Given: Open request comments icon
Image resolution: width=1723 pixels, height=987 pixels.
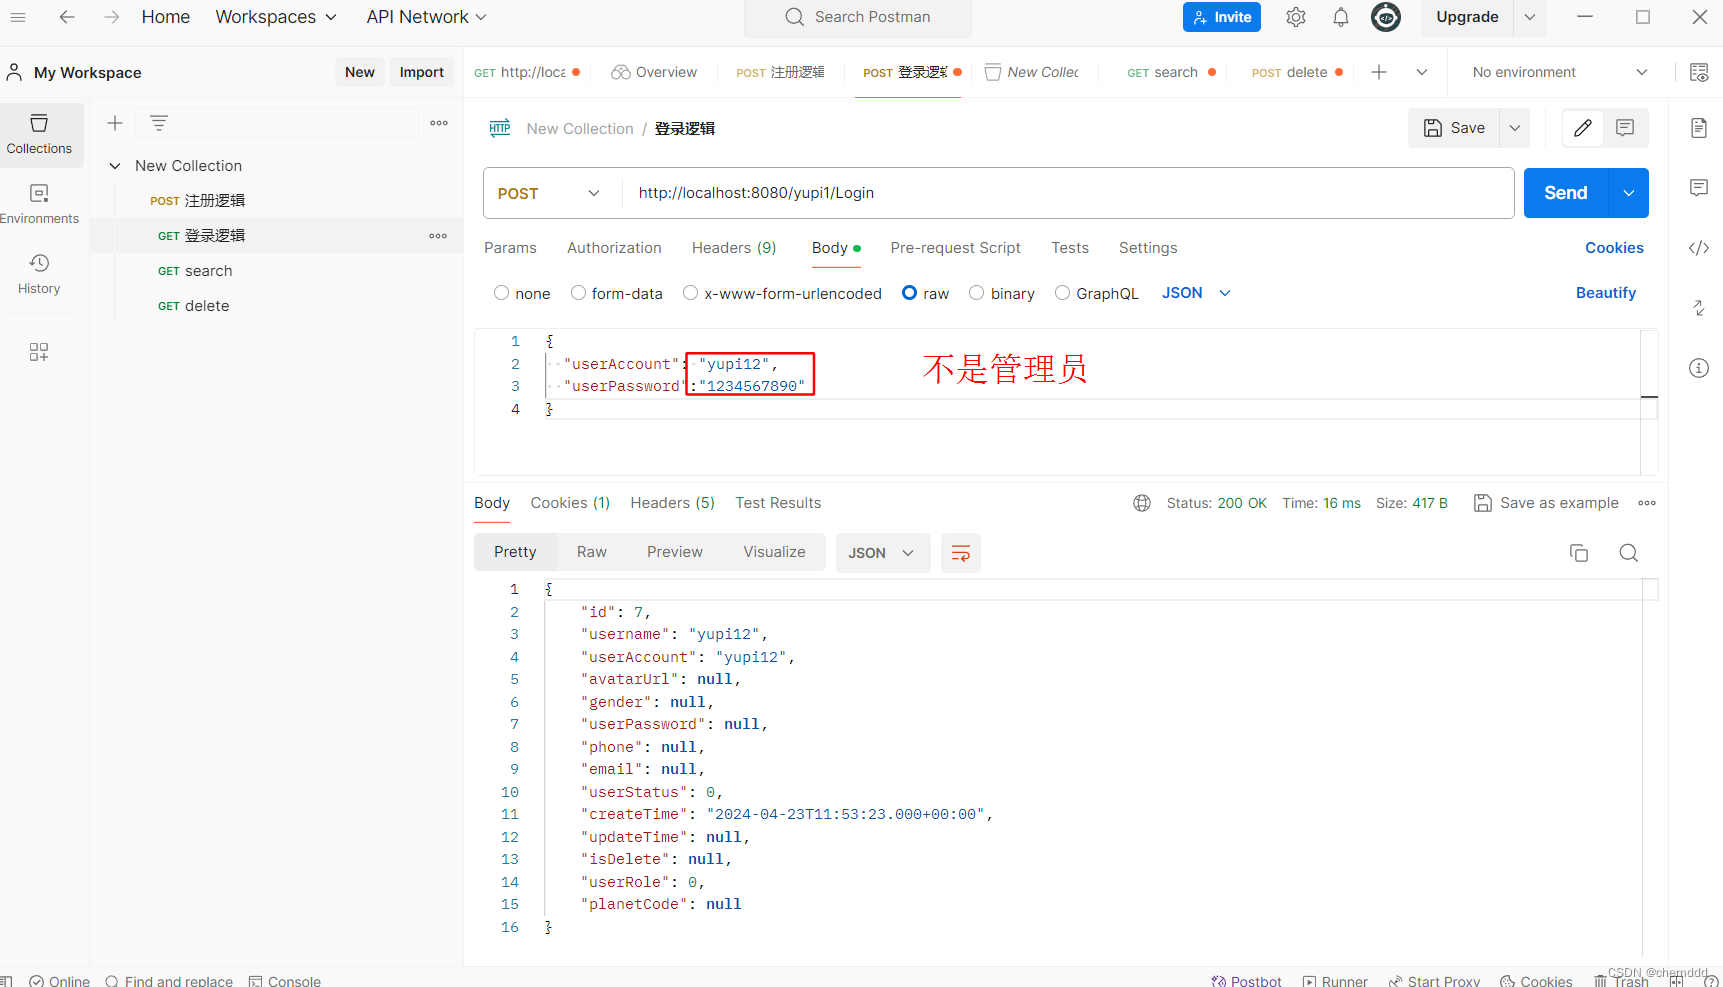Looking at the screenshot, I should tap(1625, 128).
